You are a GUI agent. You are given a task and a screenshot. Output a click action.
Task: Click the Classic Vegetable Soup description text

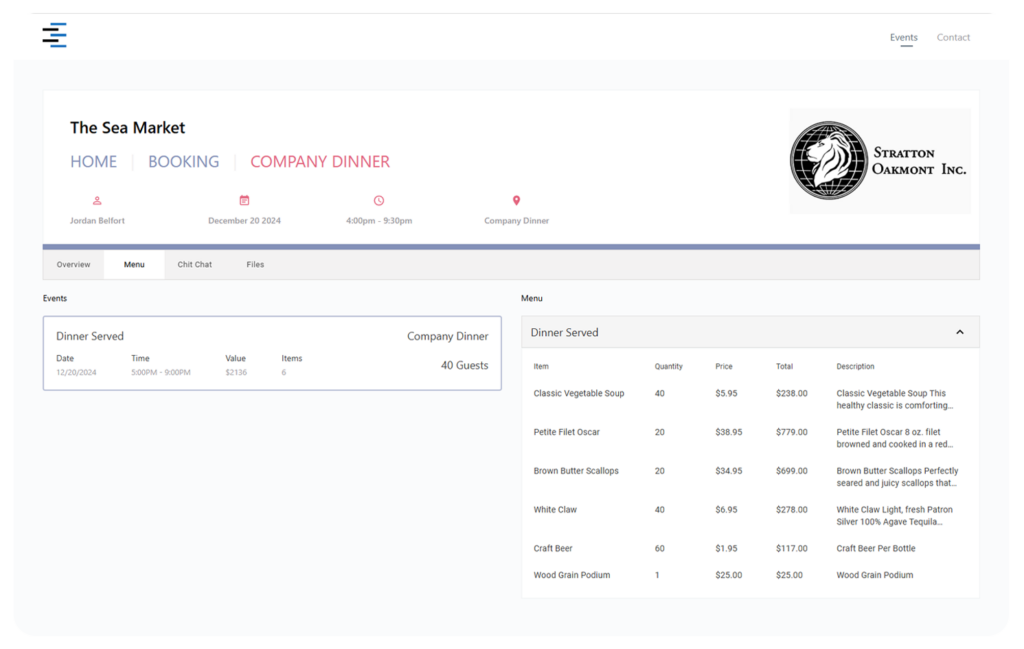pos(895,399)
